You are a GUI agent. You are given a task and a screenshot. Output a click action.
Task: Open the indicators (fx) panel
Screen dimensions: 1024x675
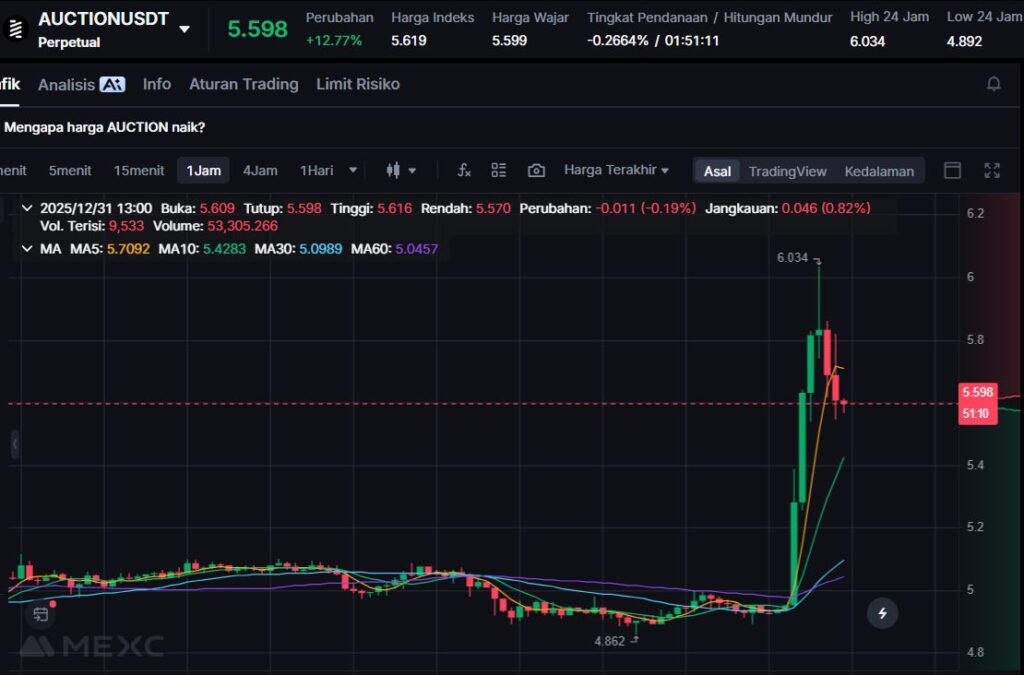[x=464, y=171]
